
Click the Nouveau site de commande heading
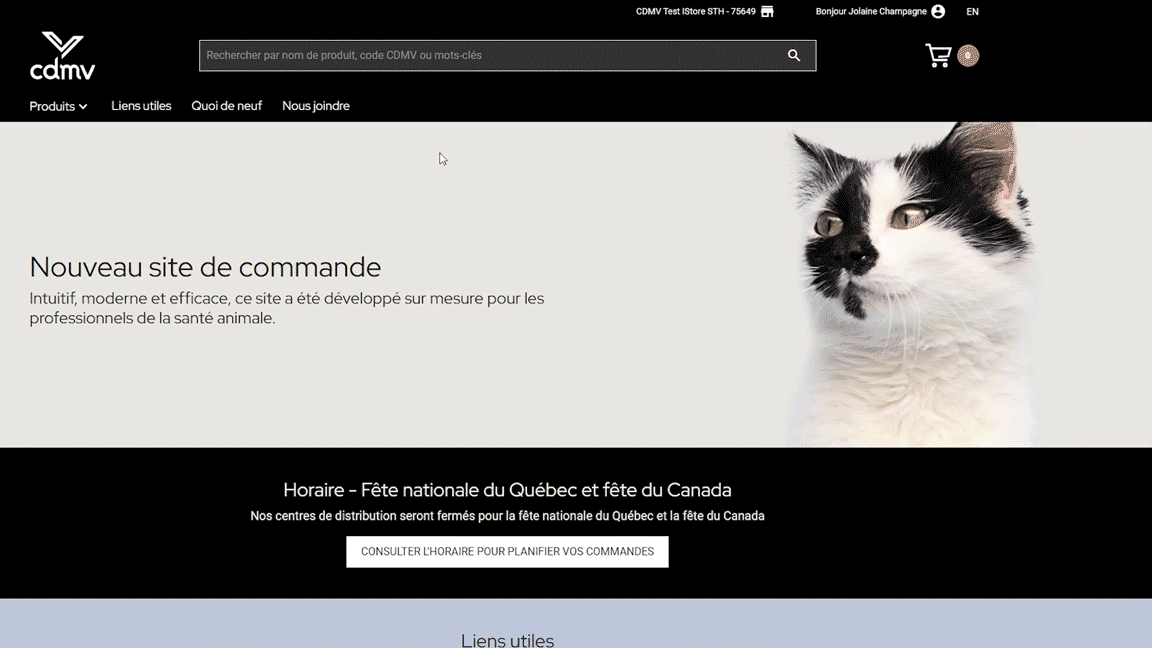click(x=205, y=267)
